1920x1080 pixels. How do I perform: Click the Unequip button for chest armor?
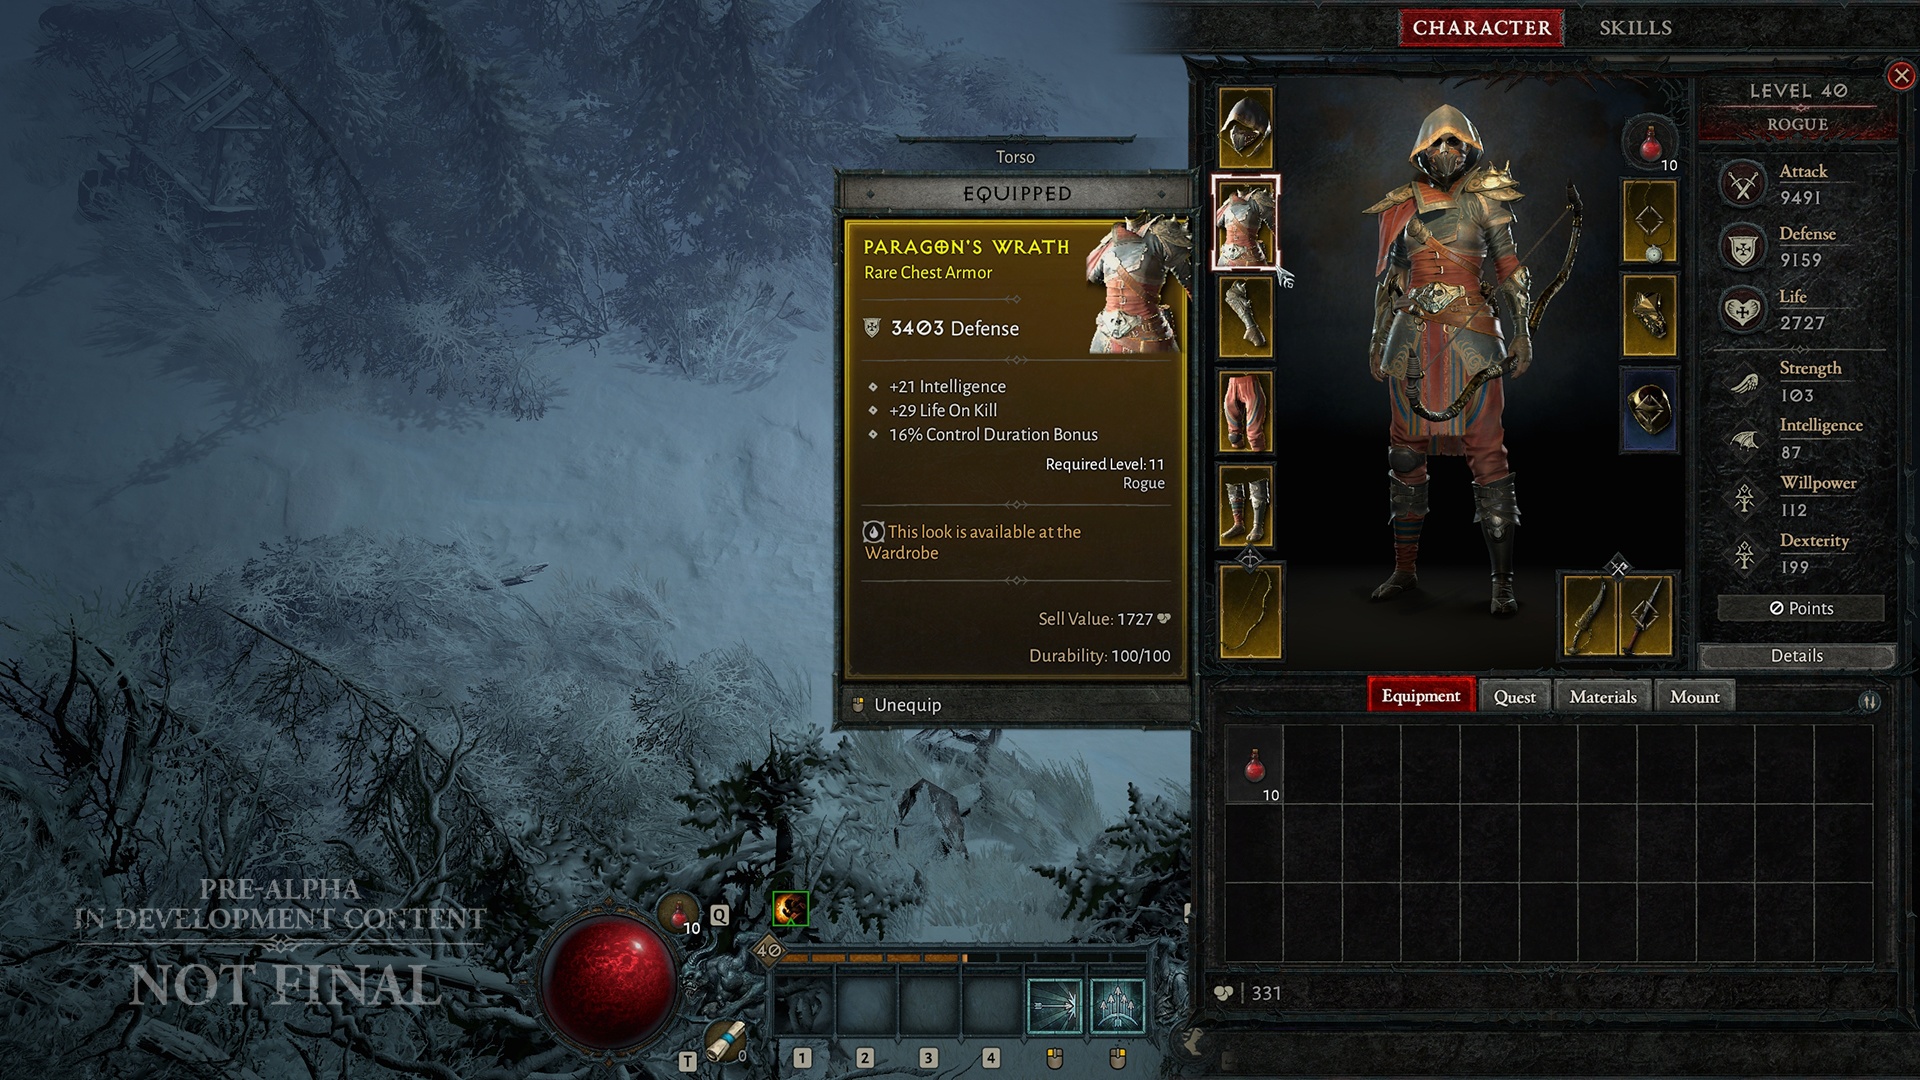tap(1015, 704)
